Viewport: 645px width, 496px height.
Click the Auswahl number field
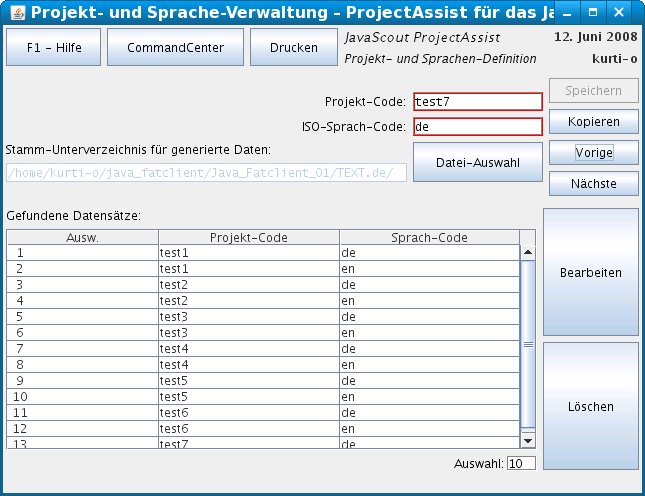pos(521,463)
